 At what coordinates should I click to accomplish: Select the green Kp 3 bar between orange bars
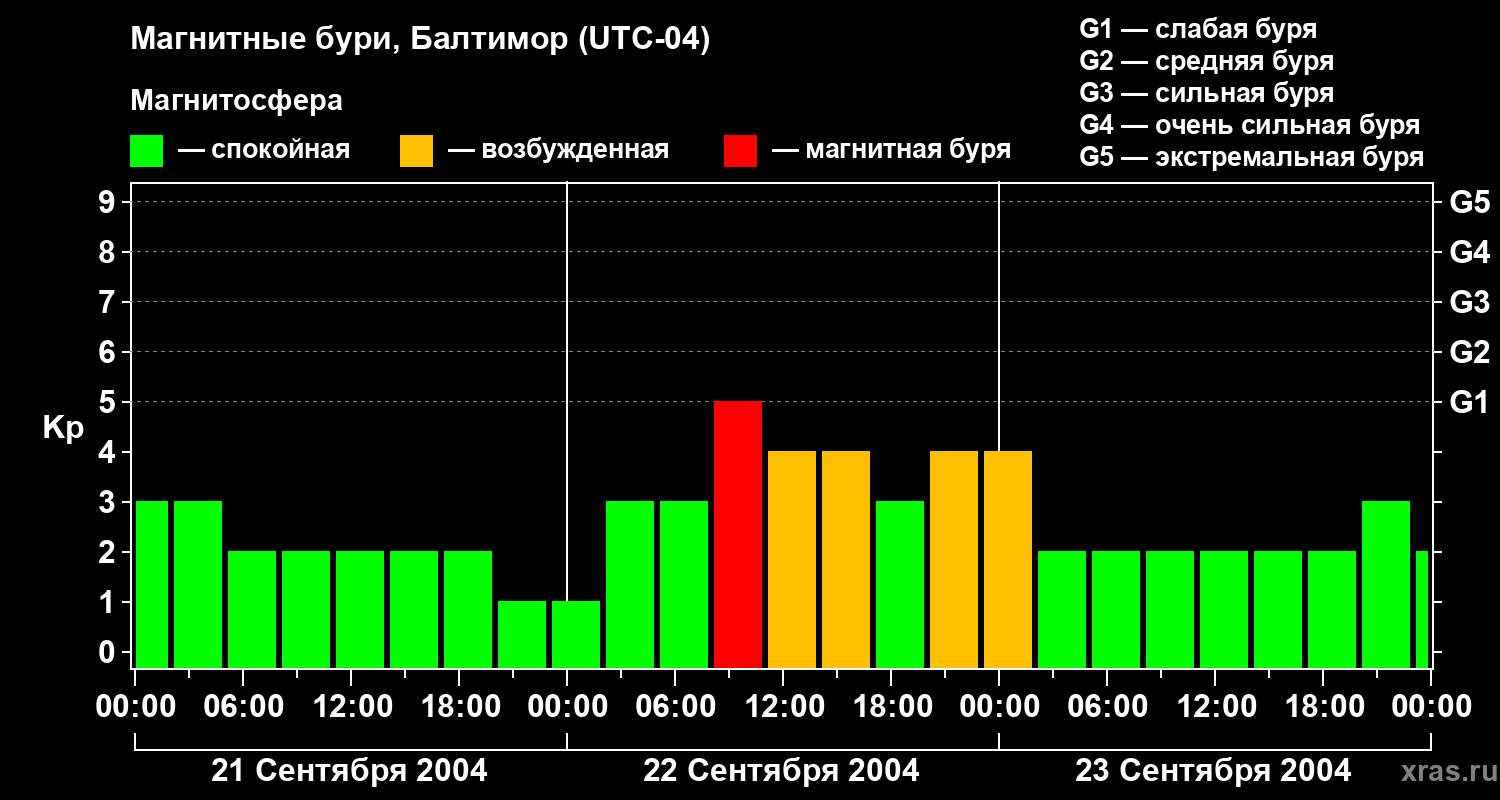pyautogui.click(x=900, y=585)
